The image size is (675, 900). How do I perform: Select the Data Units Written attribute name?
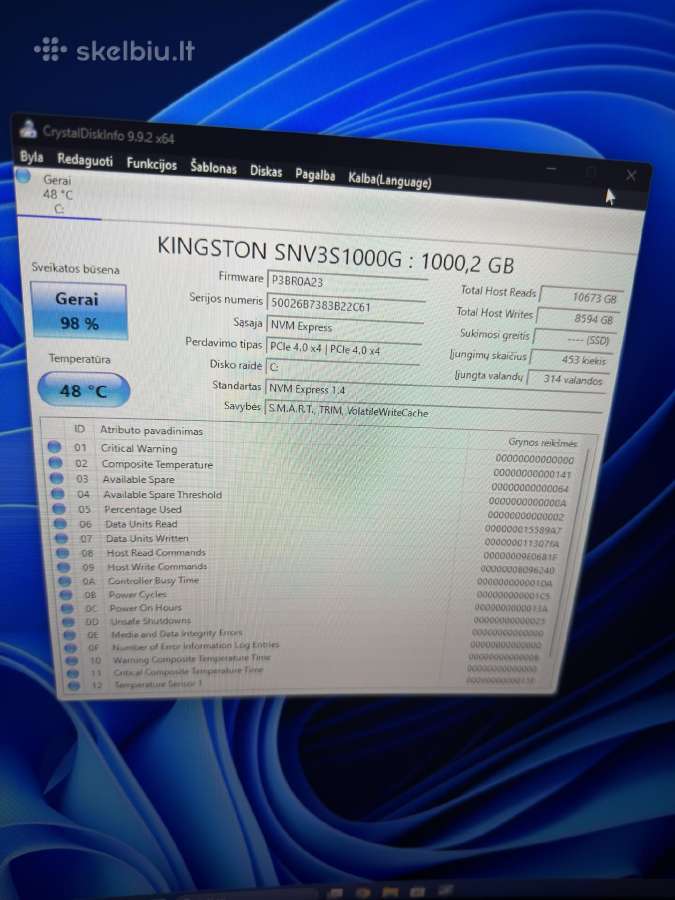pos(147,538)
